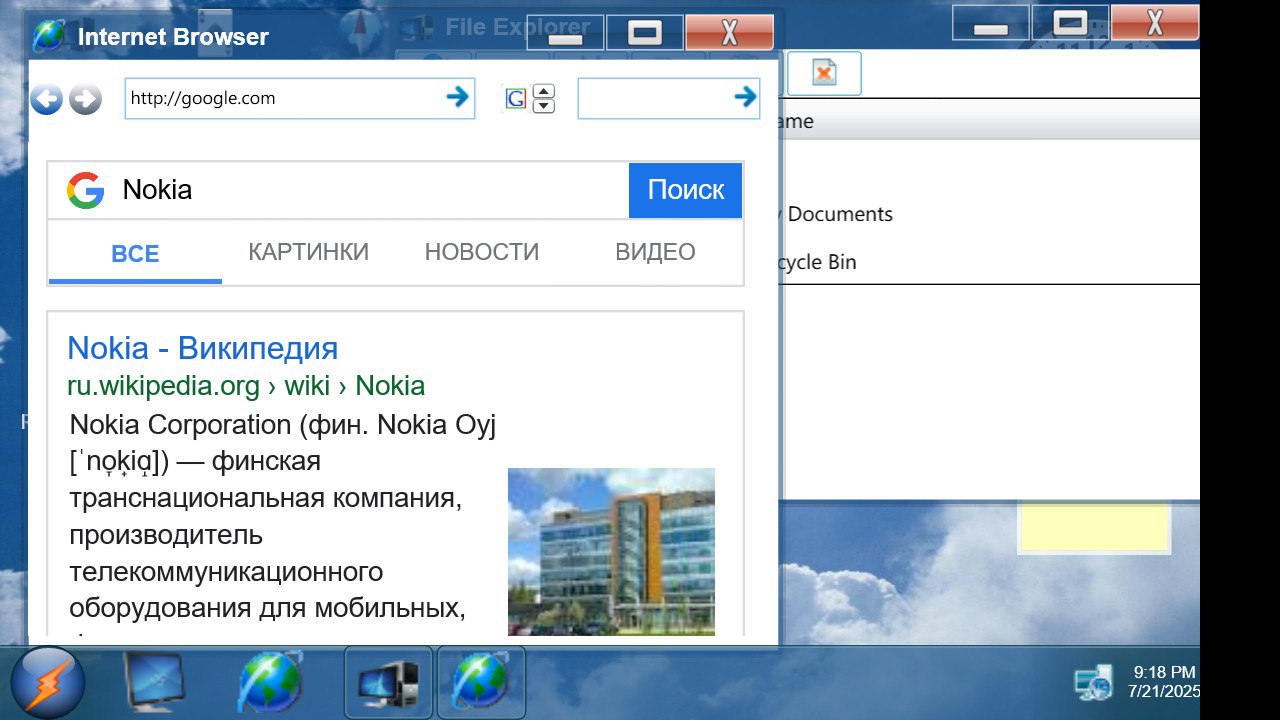Click the browser Forward arrow button
The image size is (1280, 720).
click(86, 99)
